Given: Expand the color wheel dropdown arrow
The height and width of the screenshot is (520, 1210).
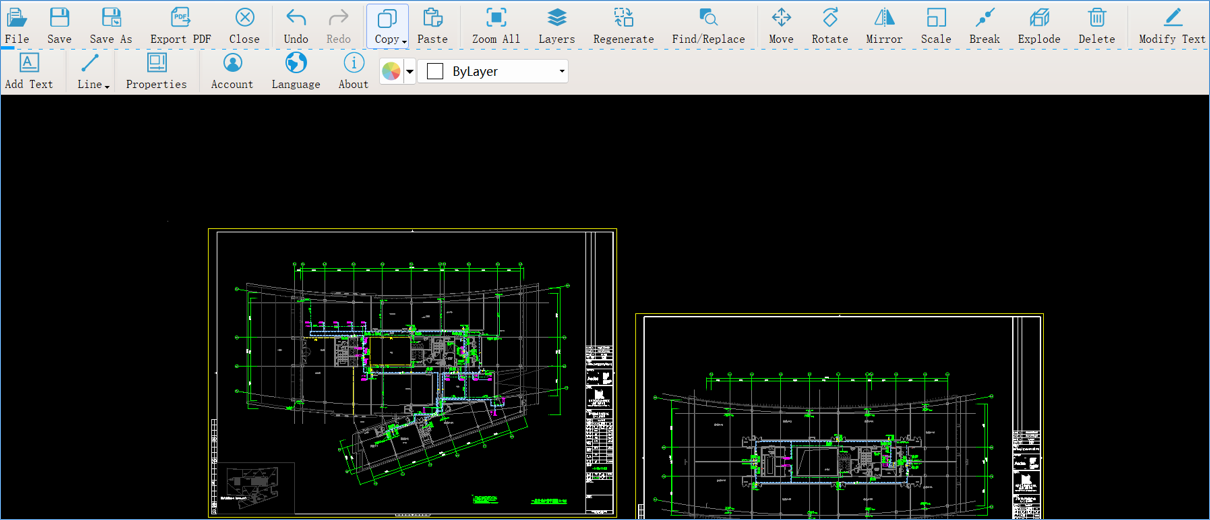Looking at the screenshot, I should (x=410, y=72).
